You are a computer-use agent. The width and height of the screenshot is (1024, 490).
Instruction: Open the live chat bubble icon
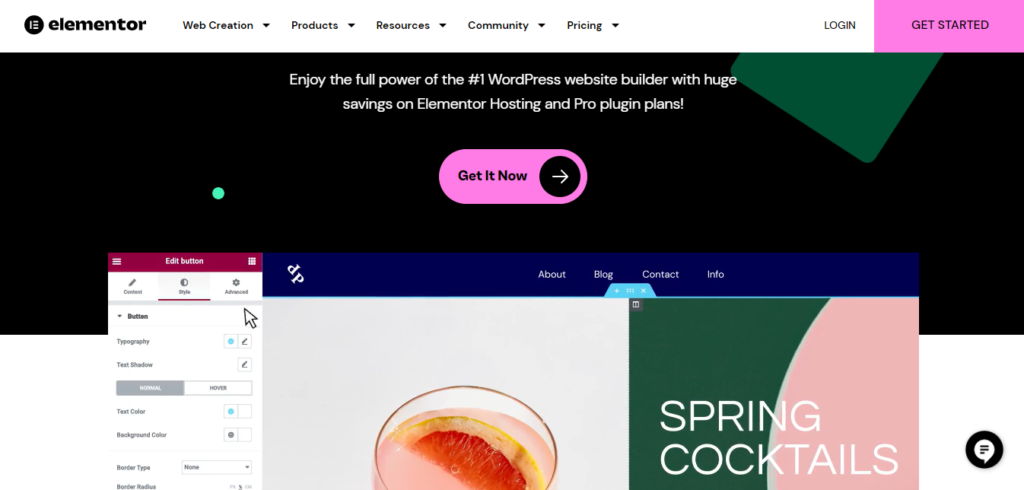pyautogui.click(x=984, y=449)
